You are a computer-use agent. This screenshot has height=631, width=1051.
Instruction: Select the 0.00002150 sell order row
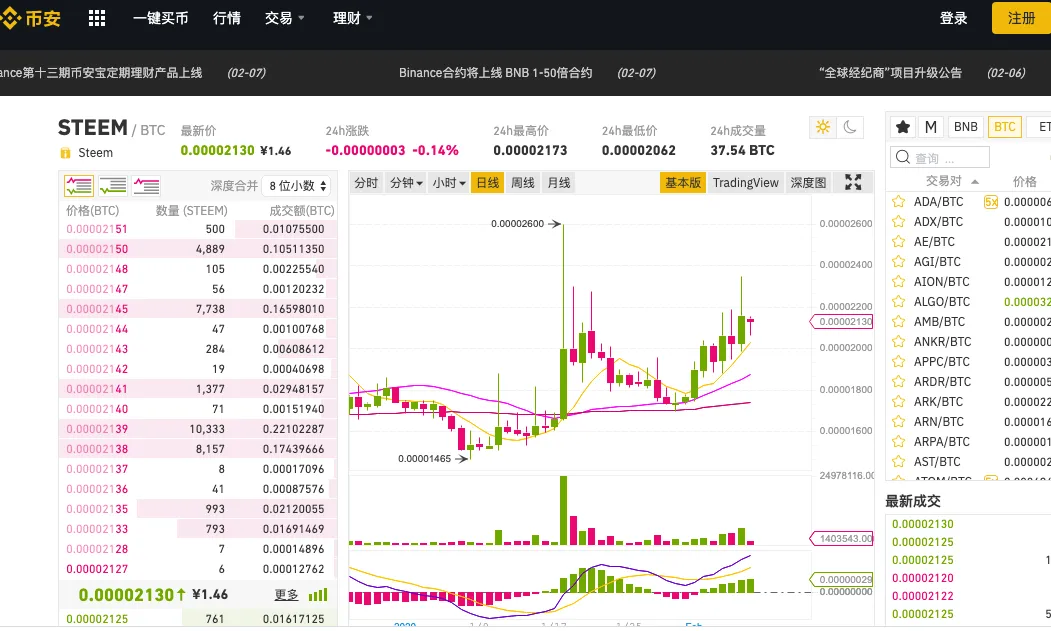pos(198,249)
